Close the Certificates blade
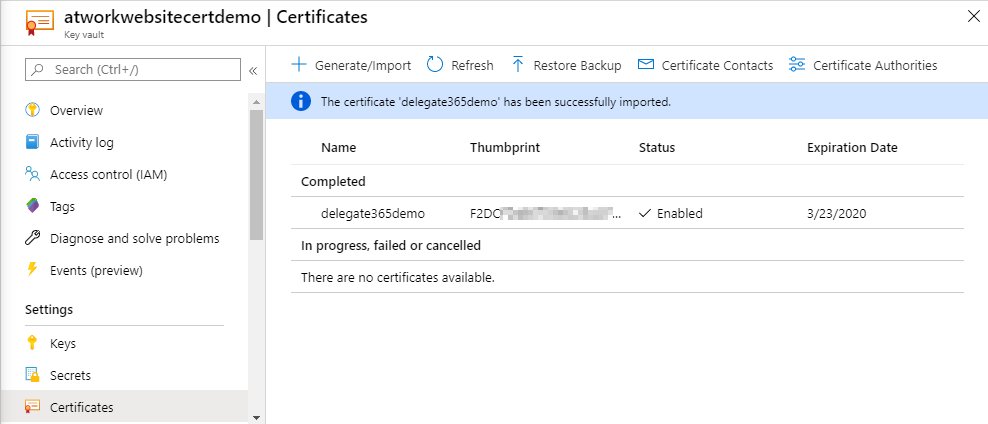Image resolution: width=988 pixels, height=424 pixels. pos(974,15)
